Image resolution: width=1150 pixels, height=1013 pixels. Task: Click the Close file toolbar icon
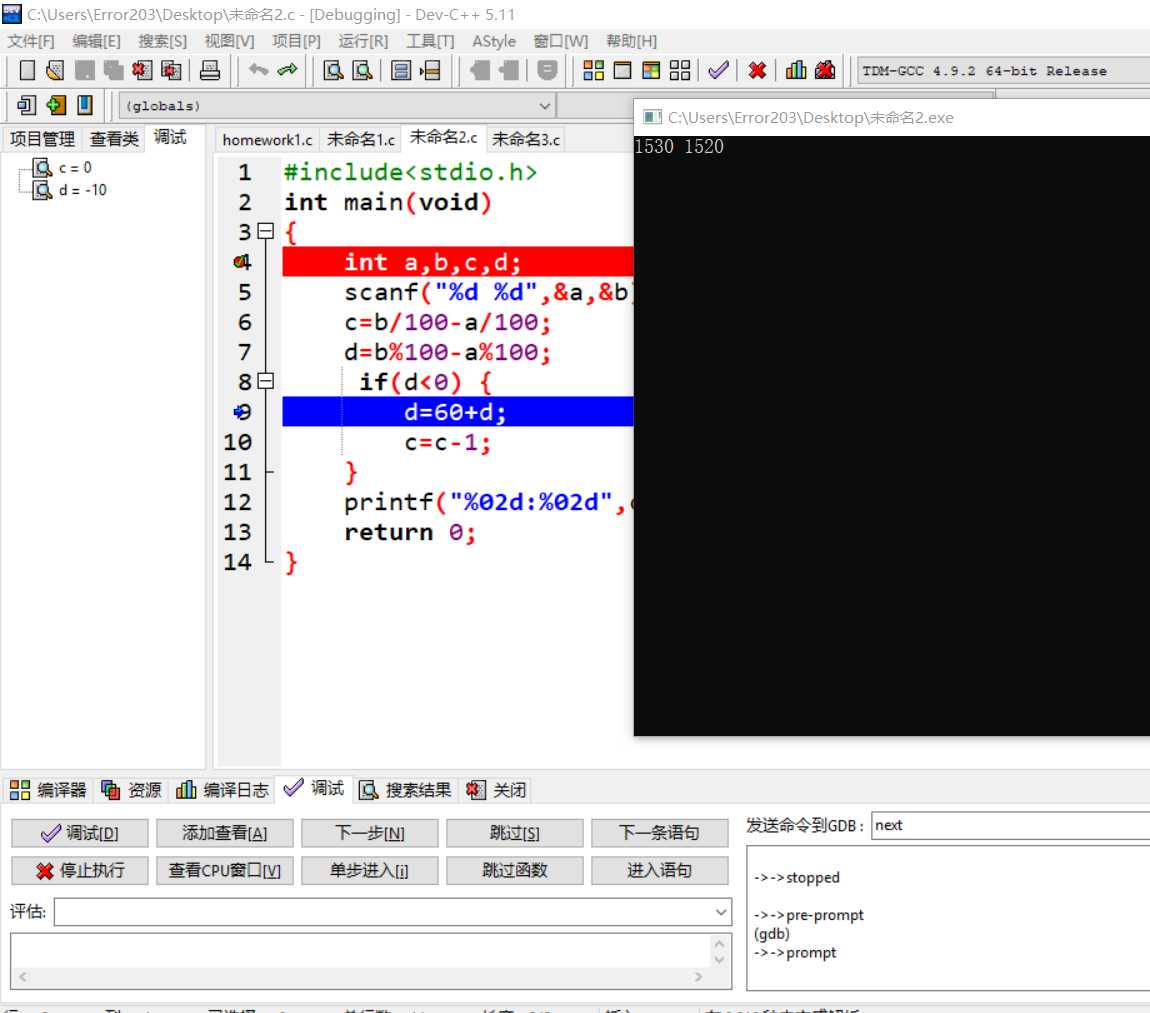(142, 70)
